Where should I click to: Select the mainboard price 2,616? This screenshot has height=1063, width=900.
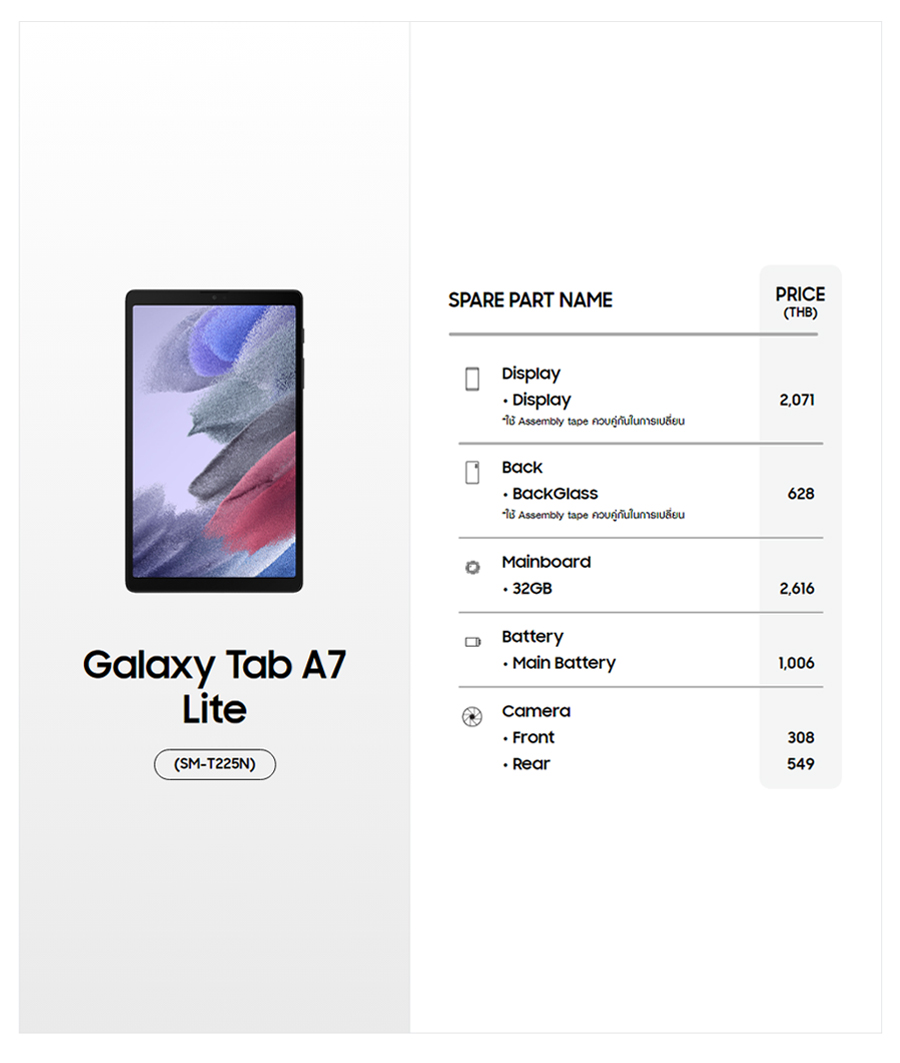coord(797,589)
